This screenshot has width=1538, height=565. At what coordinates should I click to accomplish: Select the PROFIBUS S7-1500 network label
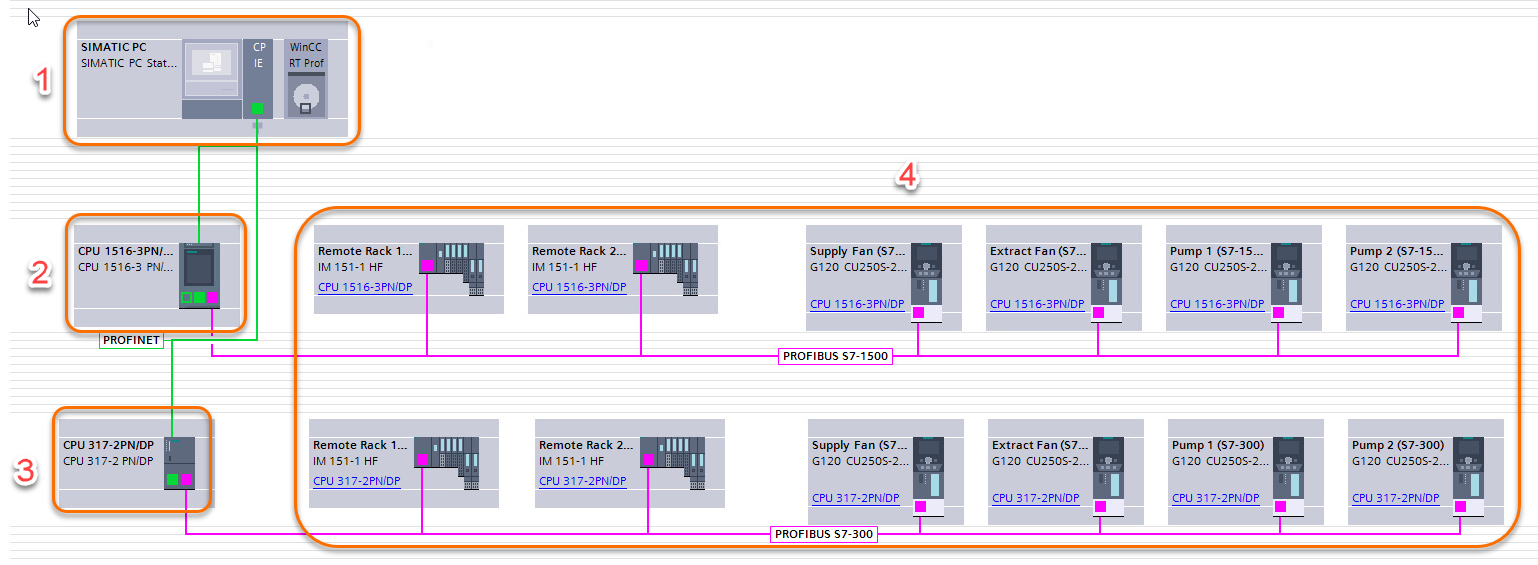pos(835,356)
